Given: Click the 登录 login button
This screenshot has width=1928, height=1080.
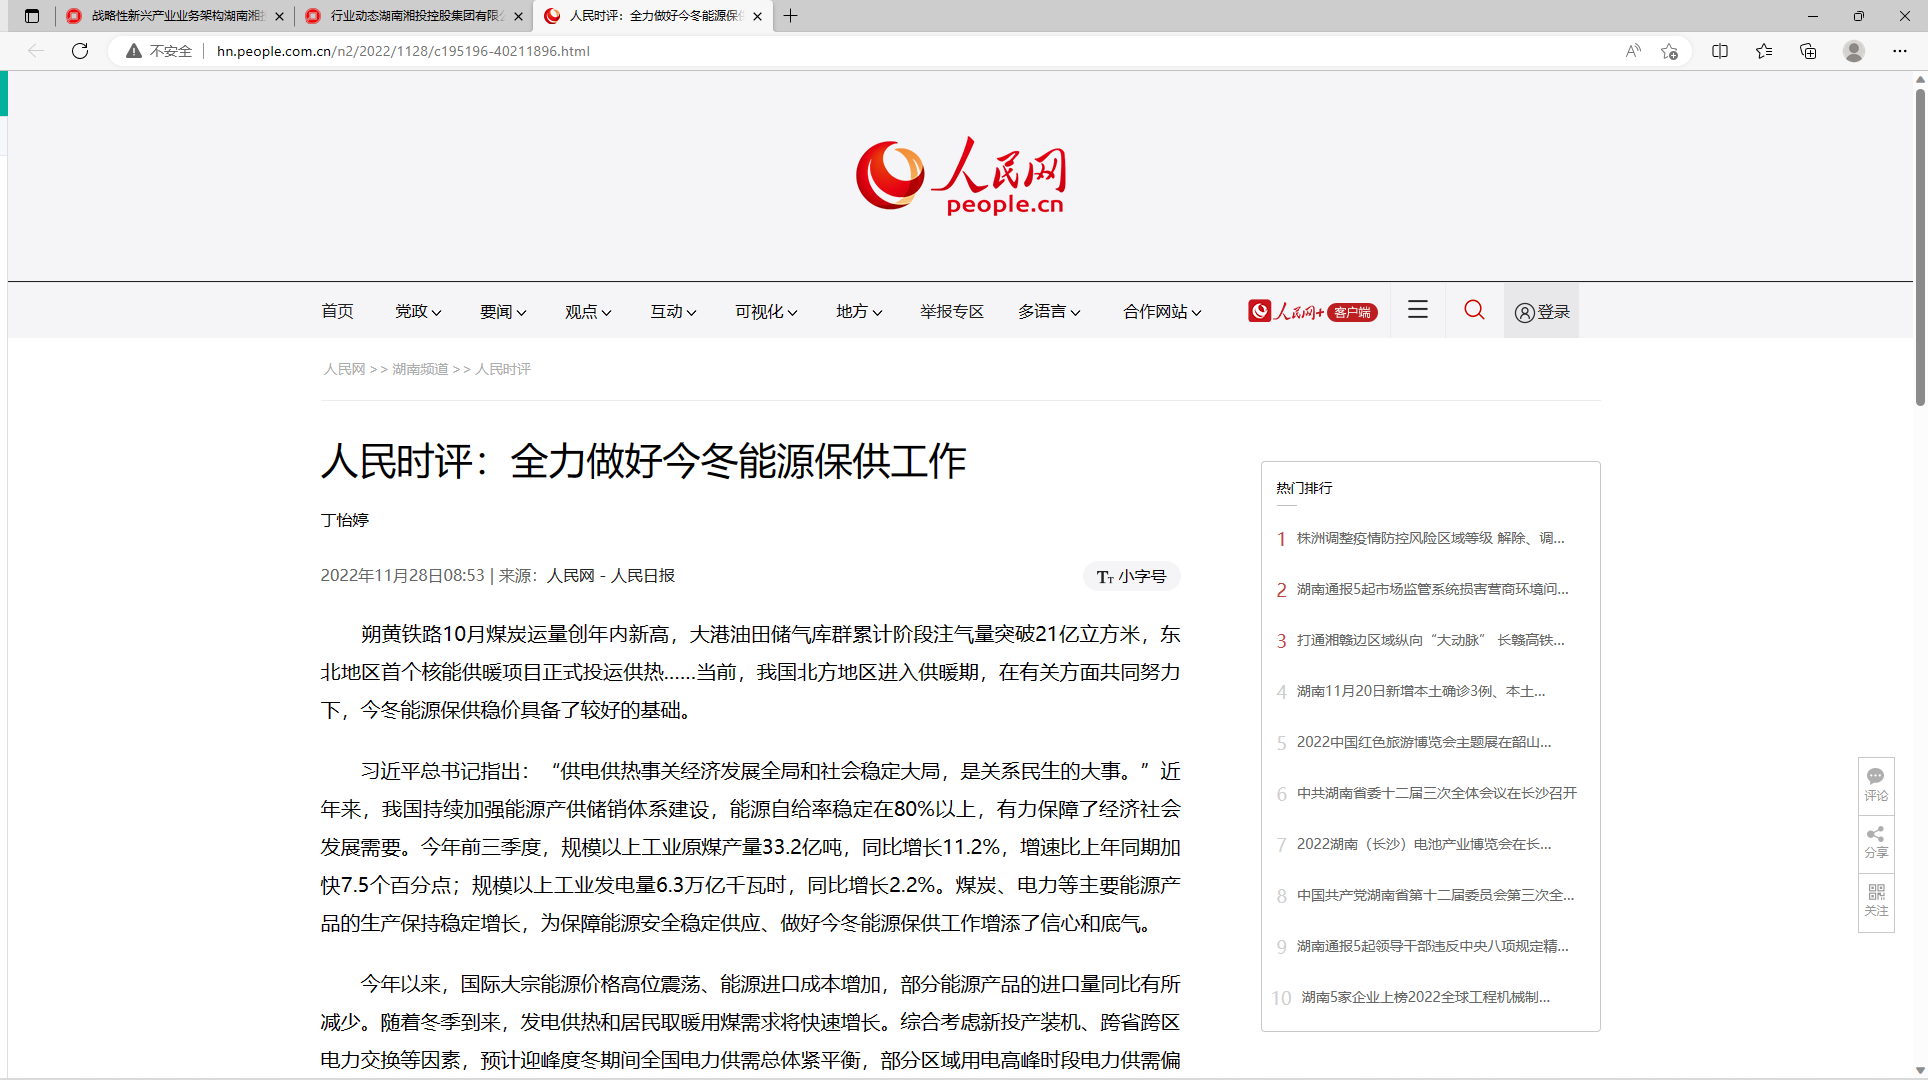Looking at the screenshot, I should pyautogui.click(x=1542, y=312).
